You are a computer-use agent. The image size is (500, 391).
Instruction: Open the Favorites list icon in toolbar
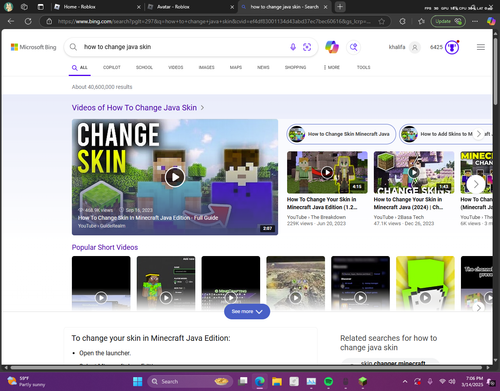point(421,21)
